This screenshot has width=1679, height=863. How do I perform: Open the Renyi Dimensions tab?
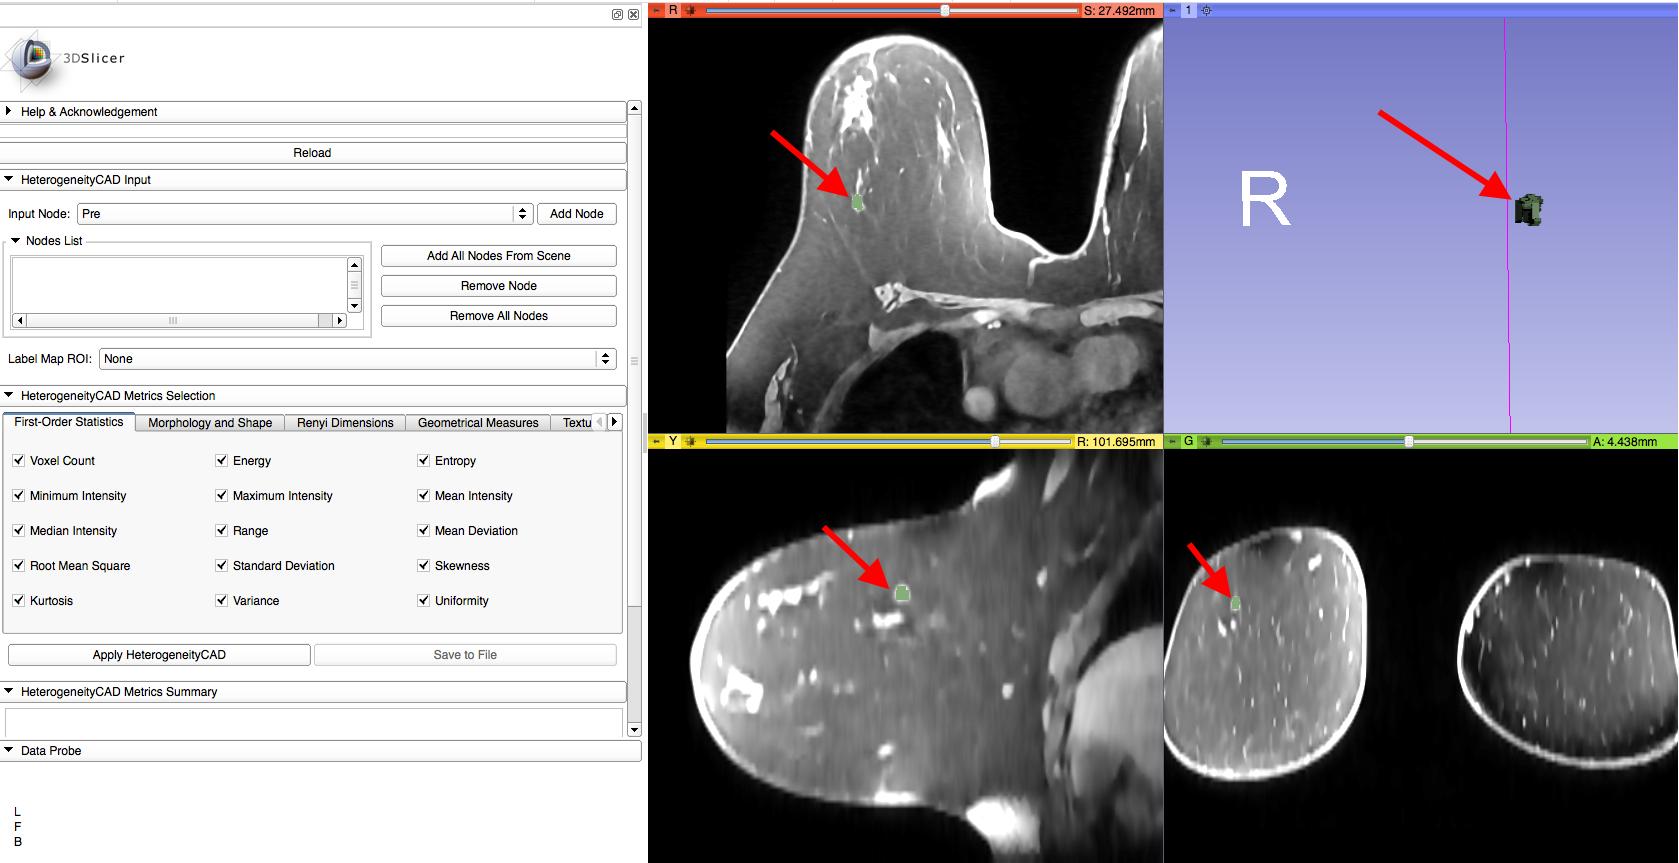coord(345,423)
